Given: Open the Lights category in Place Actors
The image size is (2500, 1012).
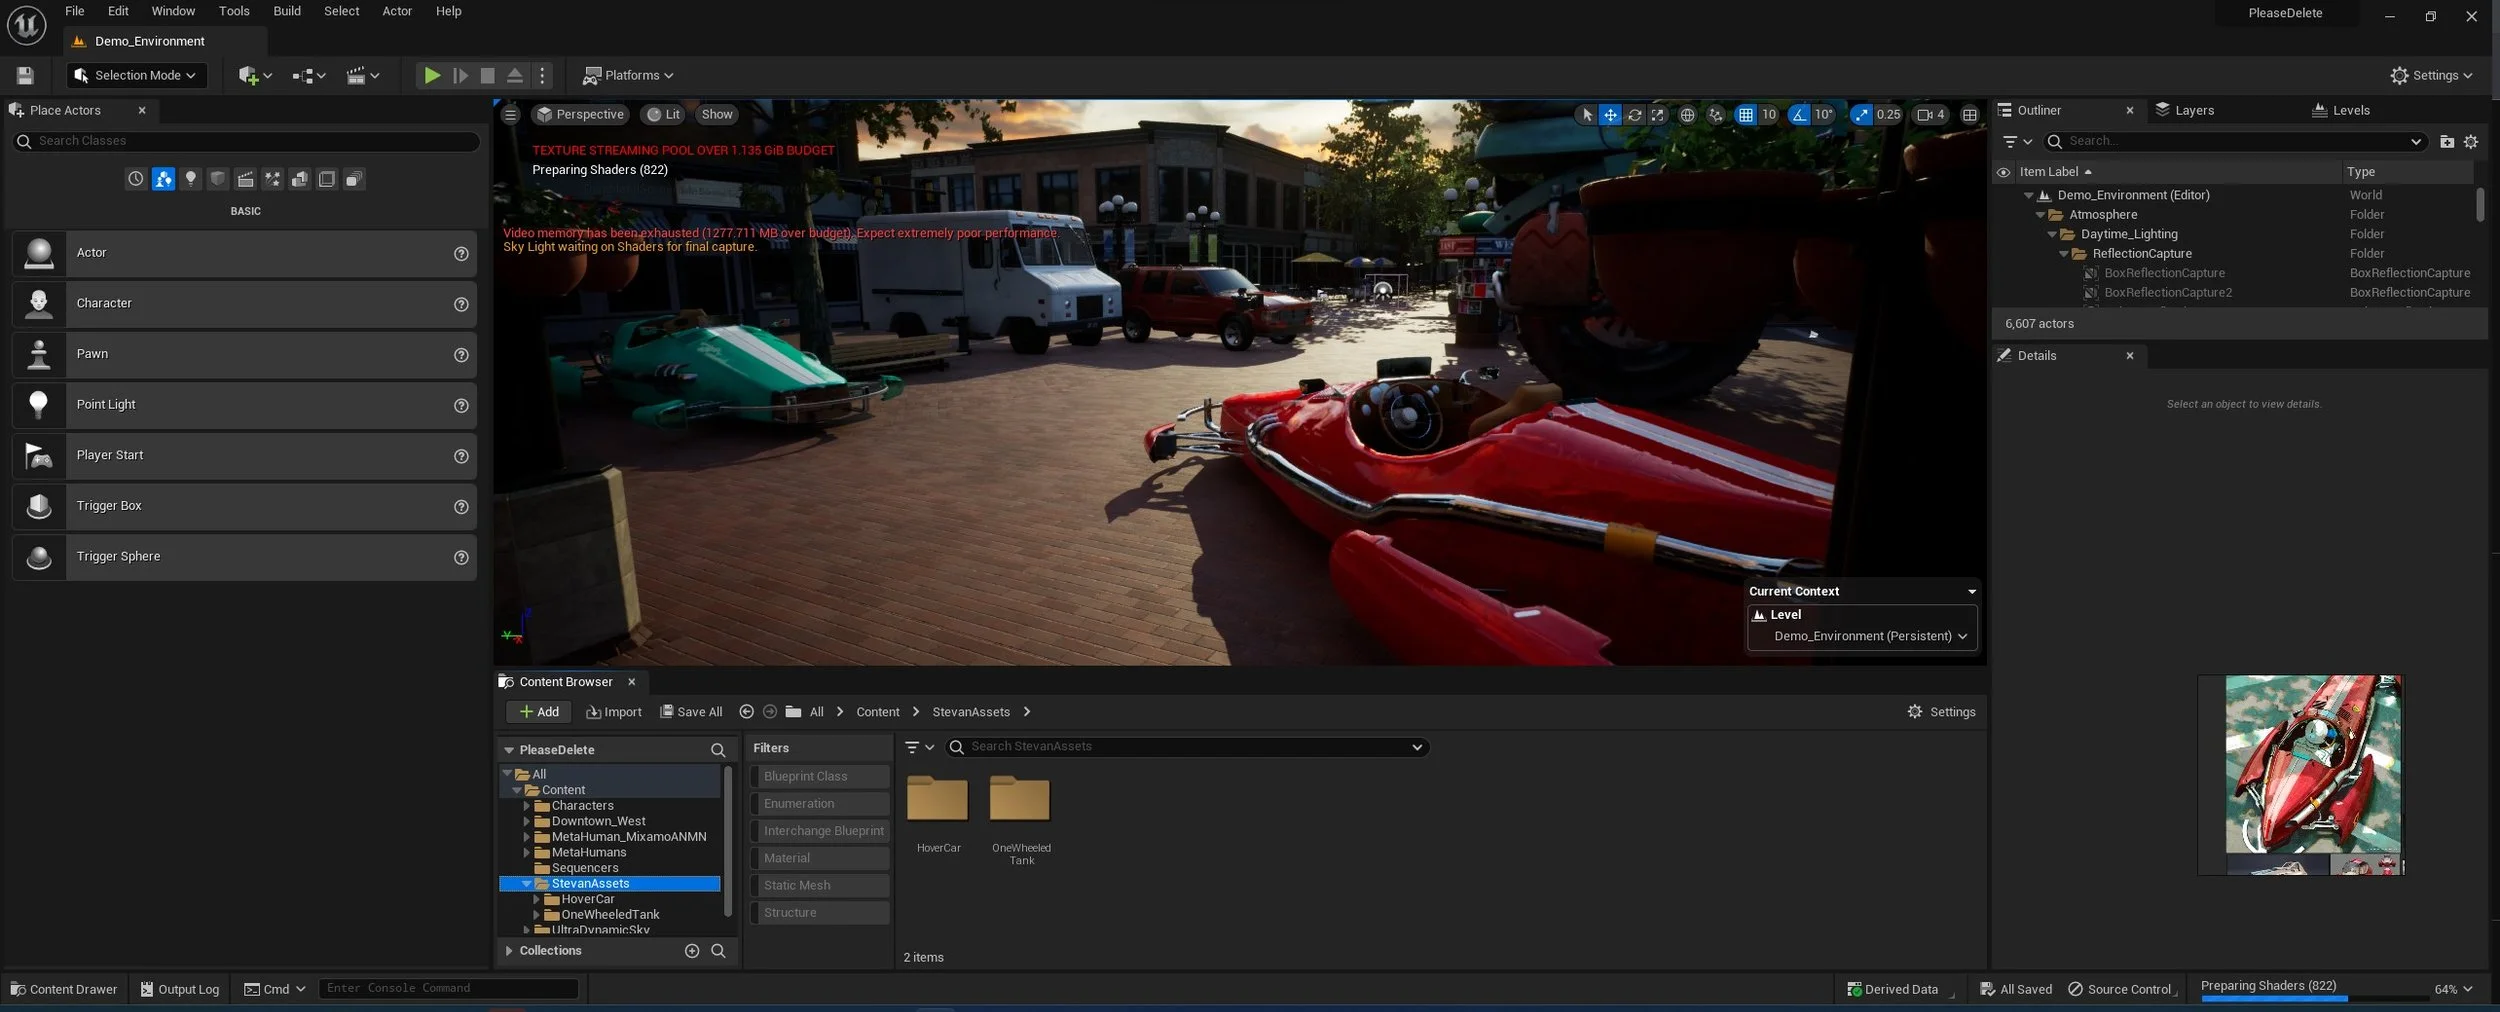Looking at the screenshot, I should coord(191,178).
